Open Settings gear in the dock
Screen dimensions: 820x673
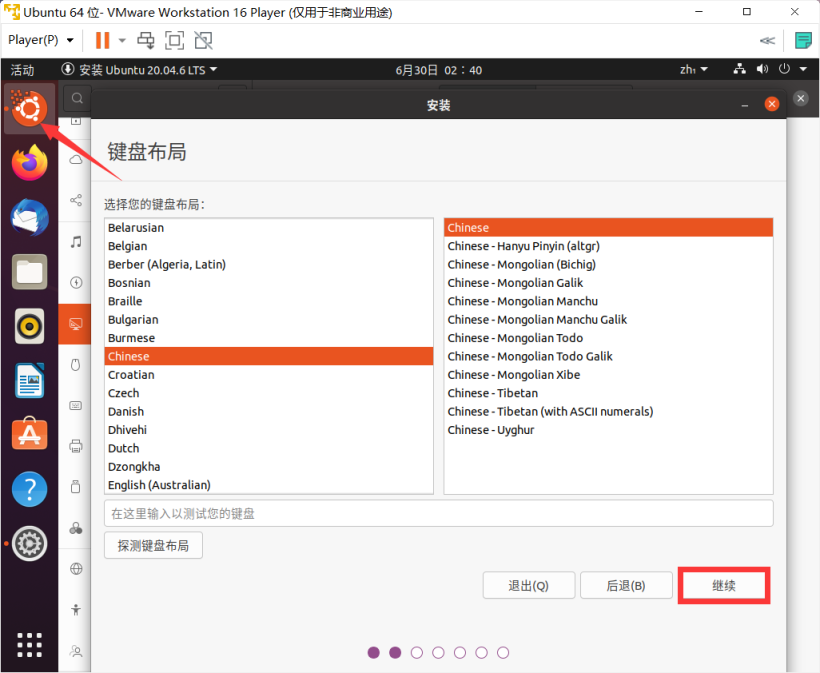(29, 544)
